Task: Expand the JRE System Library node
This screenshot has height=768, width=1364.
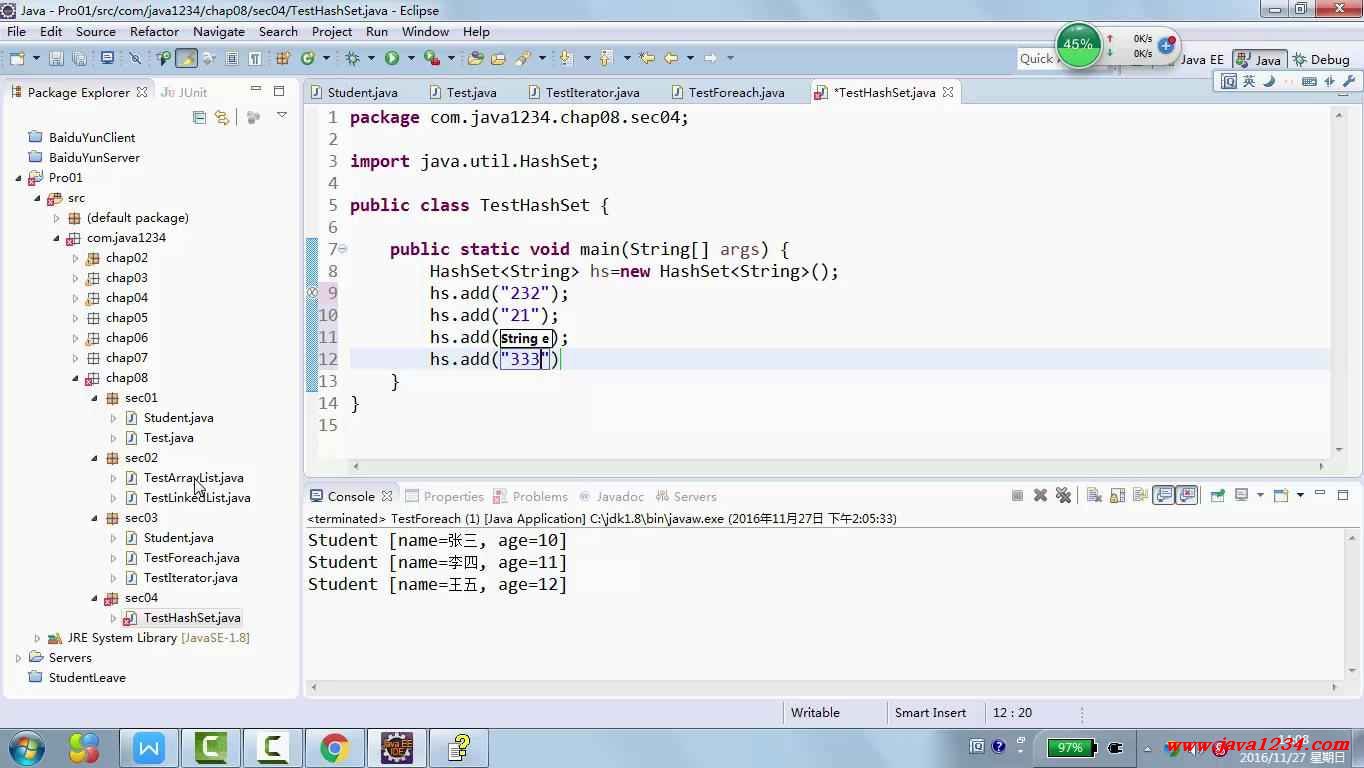Action: click(37, 638)
